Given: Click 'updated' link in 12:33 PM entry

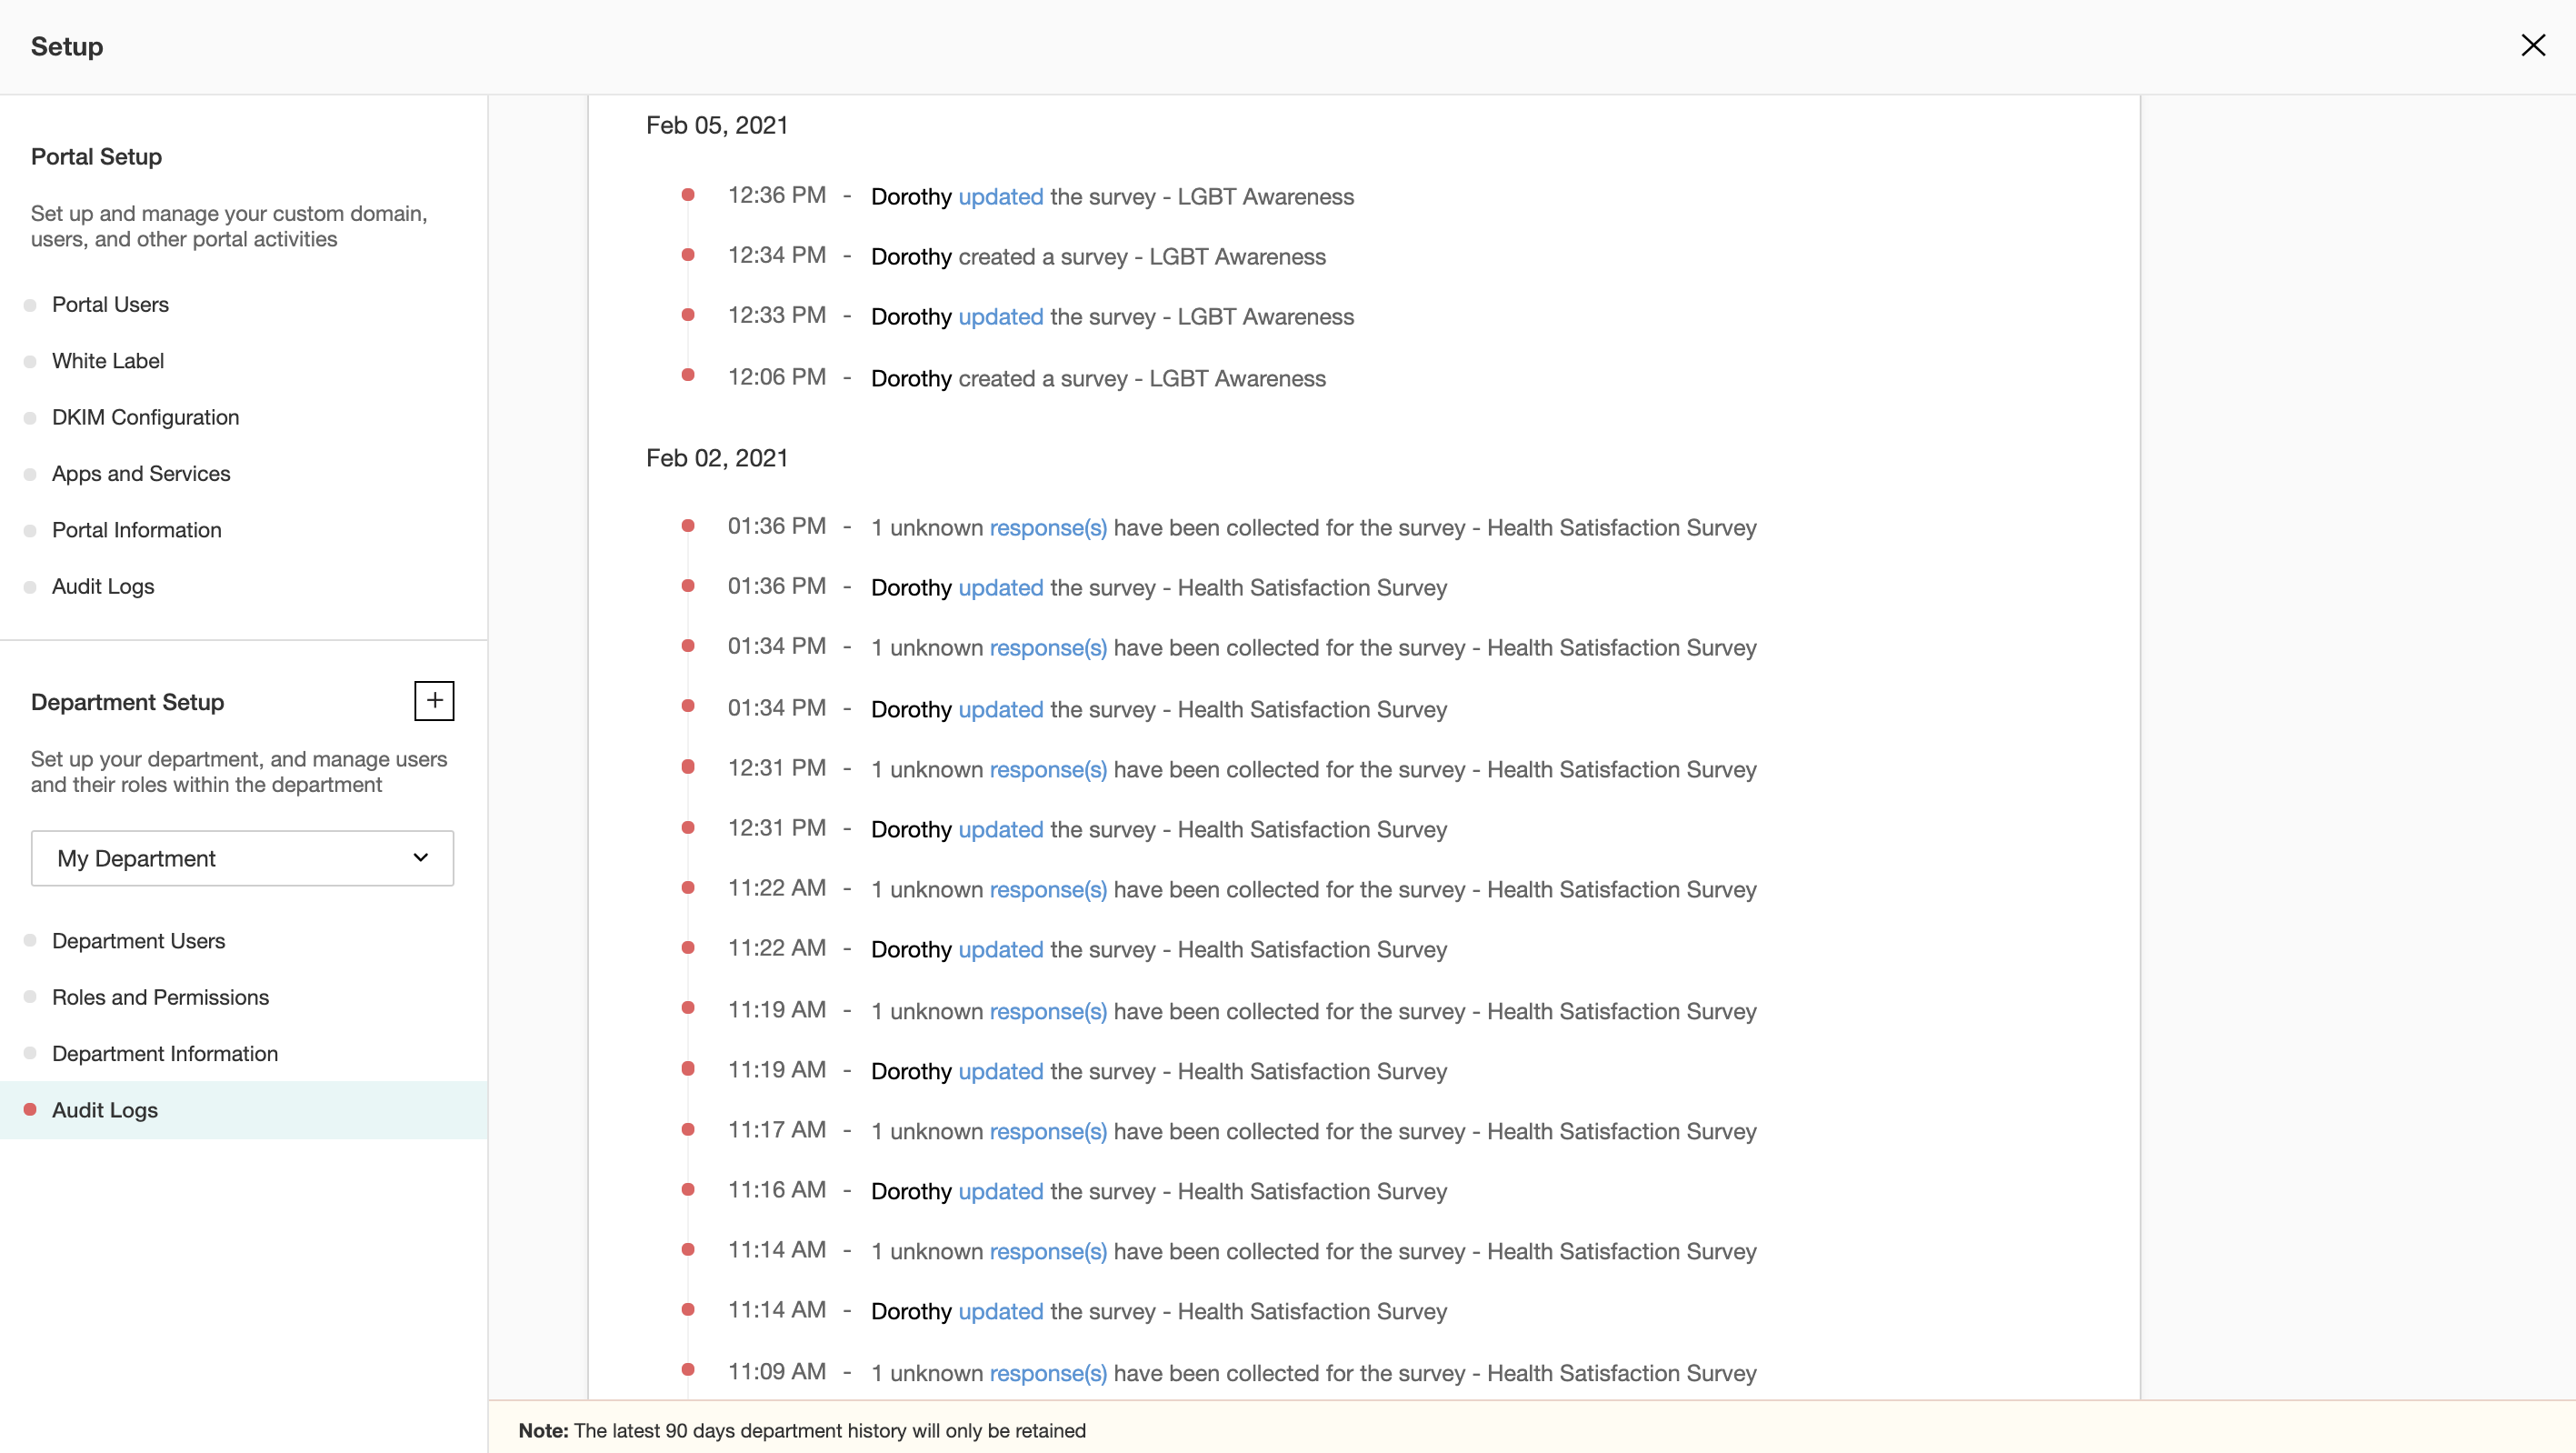Looking at the screenshot, I should tap(1000, 317).
